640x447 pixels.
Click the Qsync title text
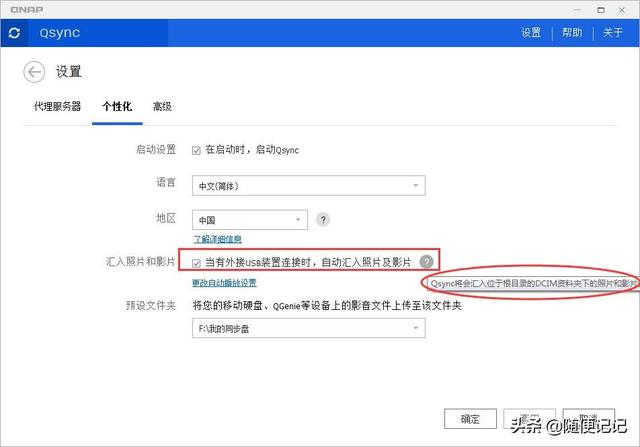point(60,33)
